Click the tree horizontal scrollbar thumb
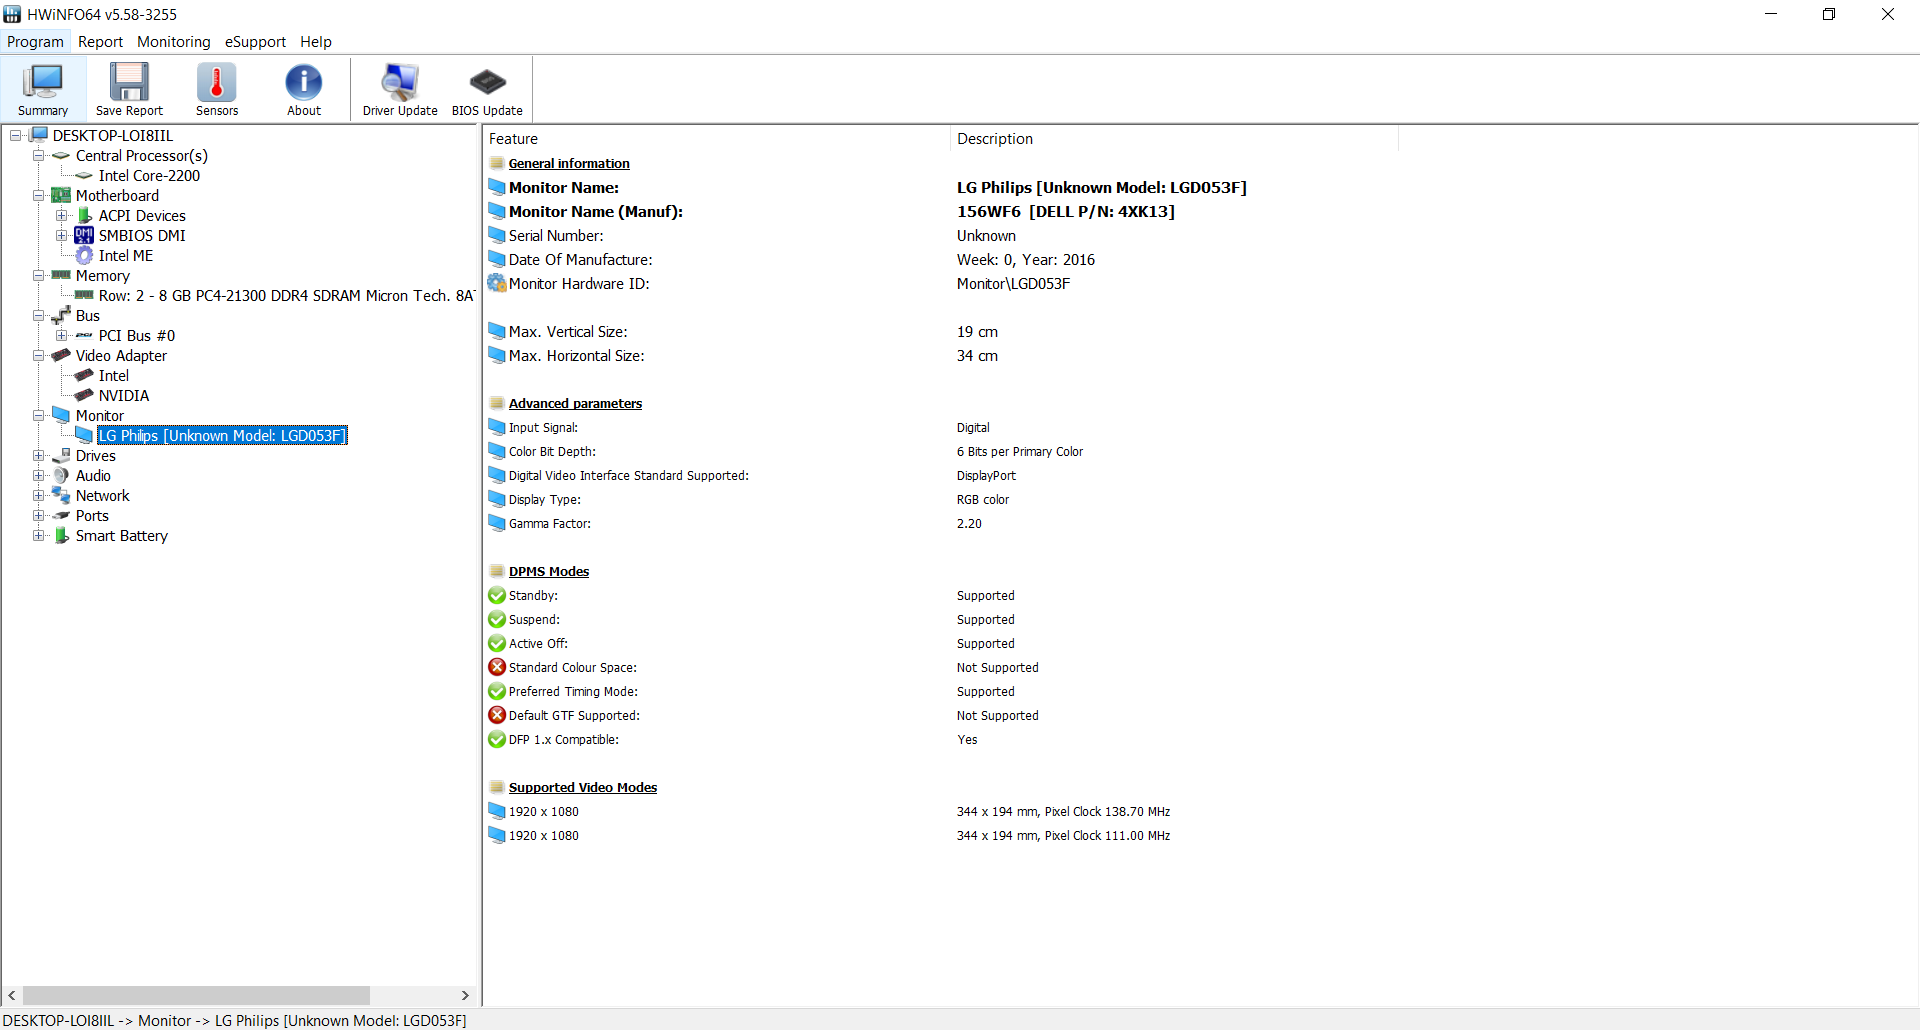1920x1030 pixels. pos(196,995)
